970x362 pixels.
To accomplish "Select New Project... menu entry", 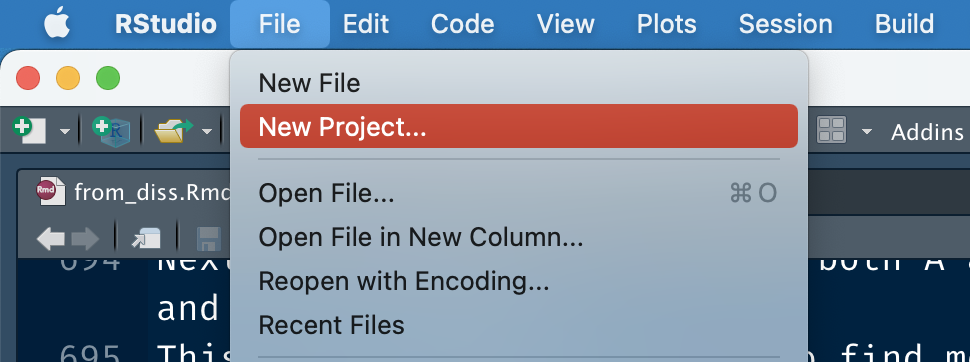I will [518, 126].
